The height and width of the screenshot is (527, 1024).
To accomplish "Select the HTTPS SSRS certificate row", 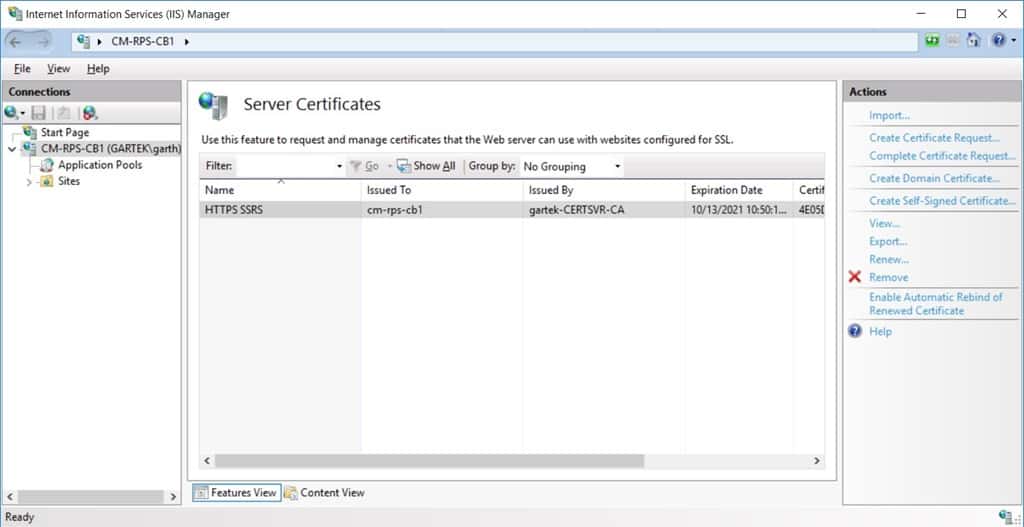I will pos(511,210).
